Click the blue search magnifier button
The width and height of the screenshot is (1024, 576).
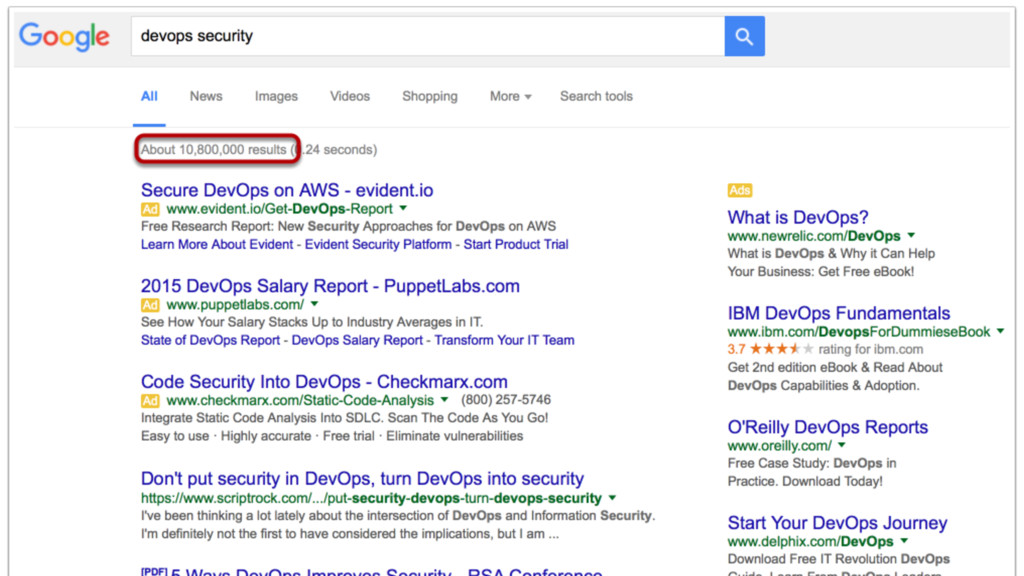pyautogui.click(x=744, y=36)
